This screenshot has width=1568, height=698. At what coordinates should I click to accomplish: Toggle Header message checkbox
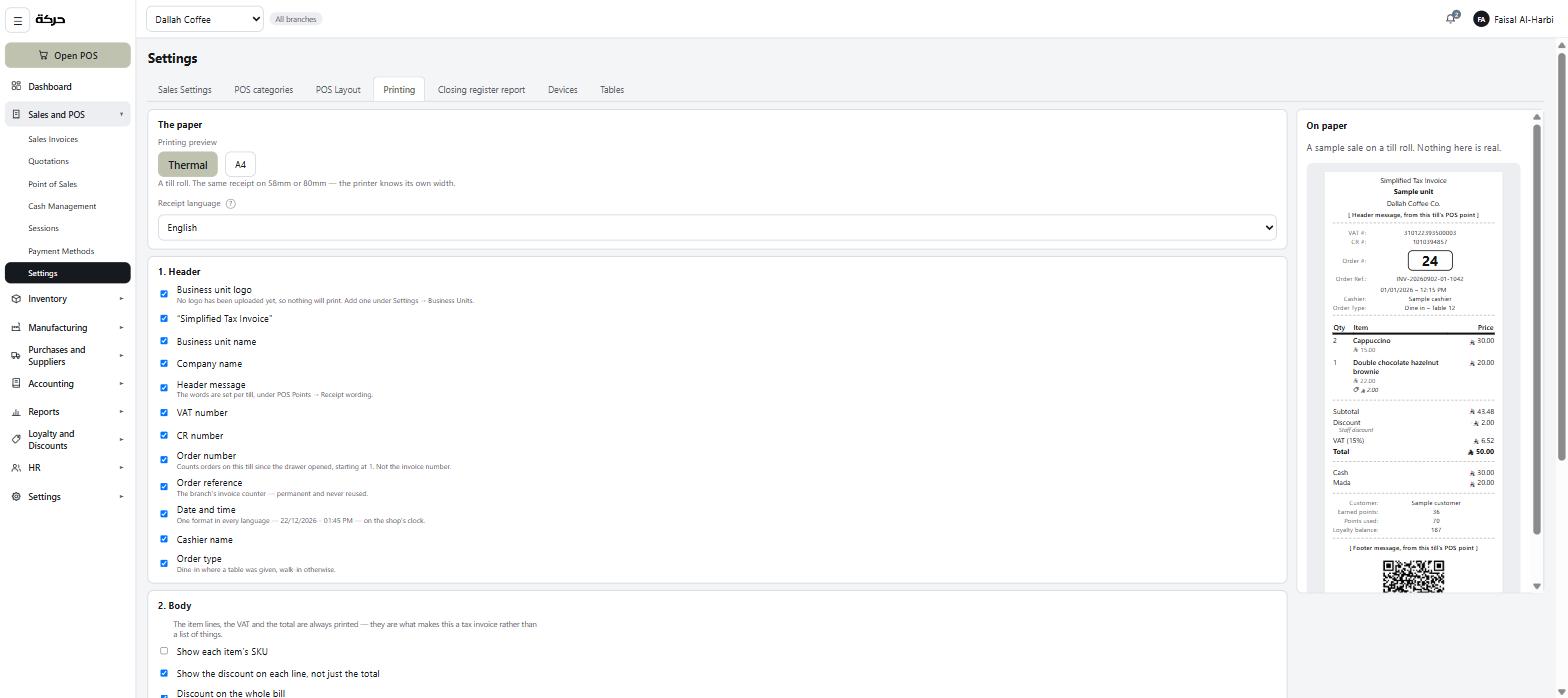[x=164, y=388]
